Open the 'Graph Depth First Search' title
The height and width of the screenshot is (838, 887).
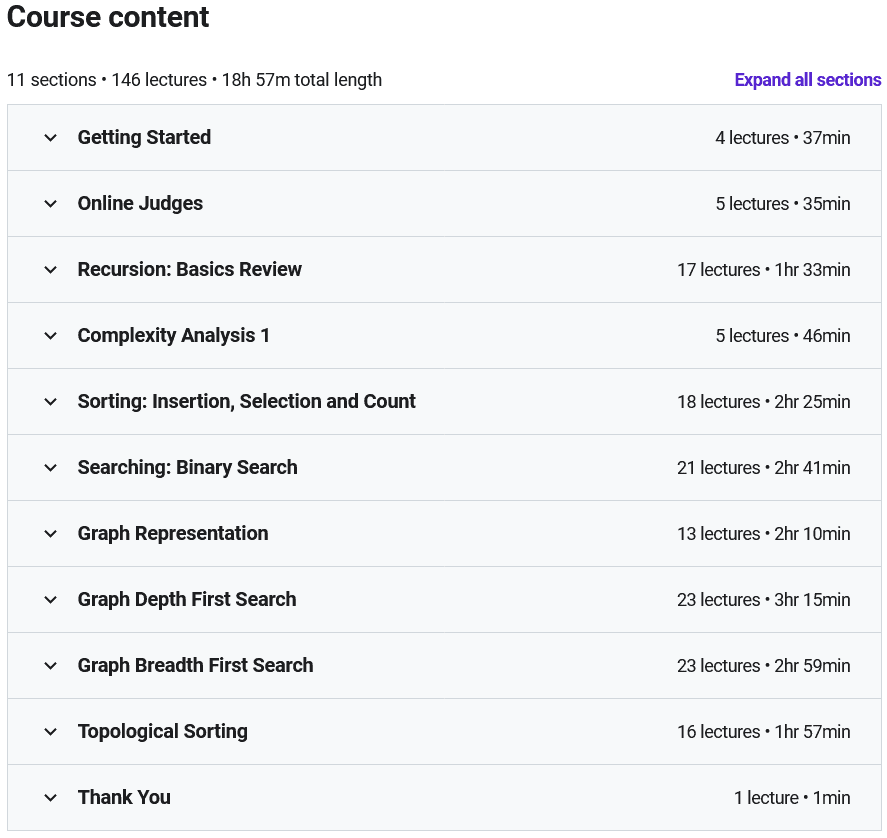[187, 600]
